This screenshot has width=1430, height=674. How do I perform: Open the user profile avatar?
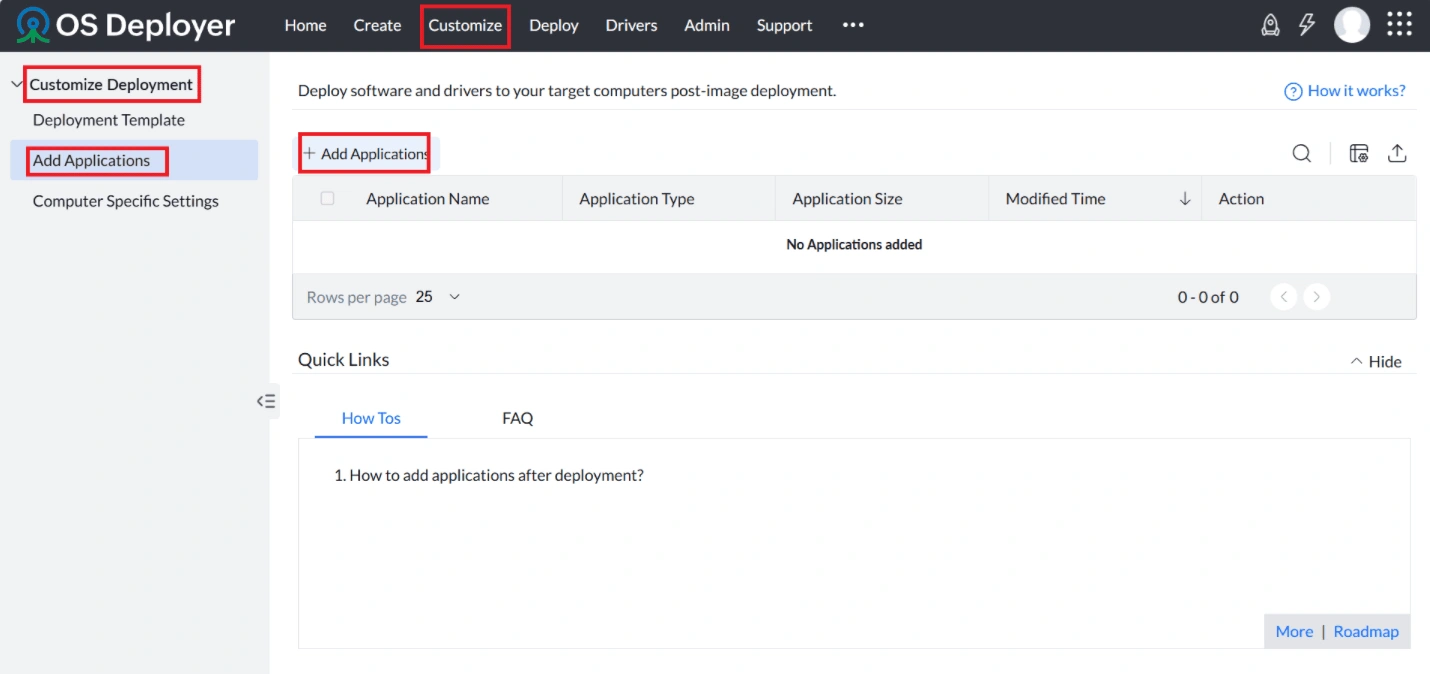(x=1352, y=25)
